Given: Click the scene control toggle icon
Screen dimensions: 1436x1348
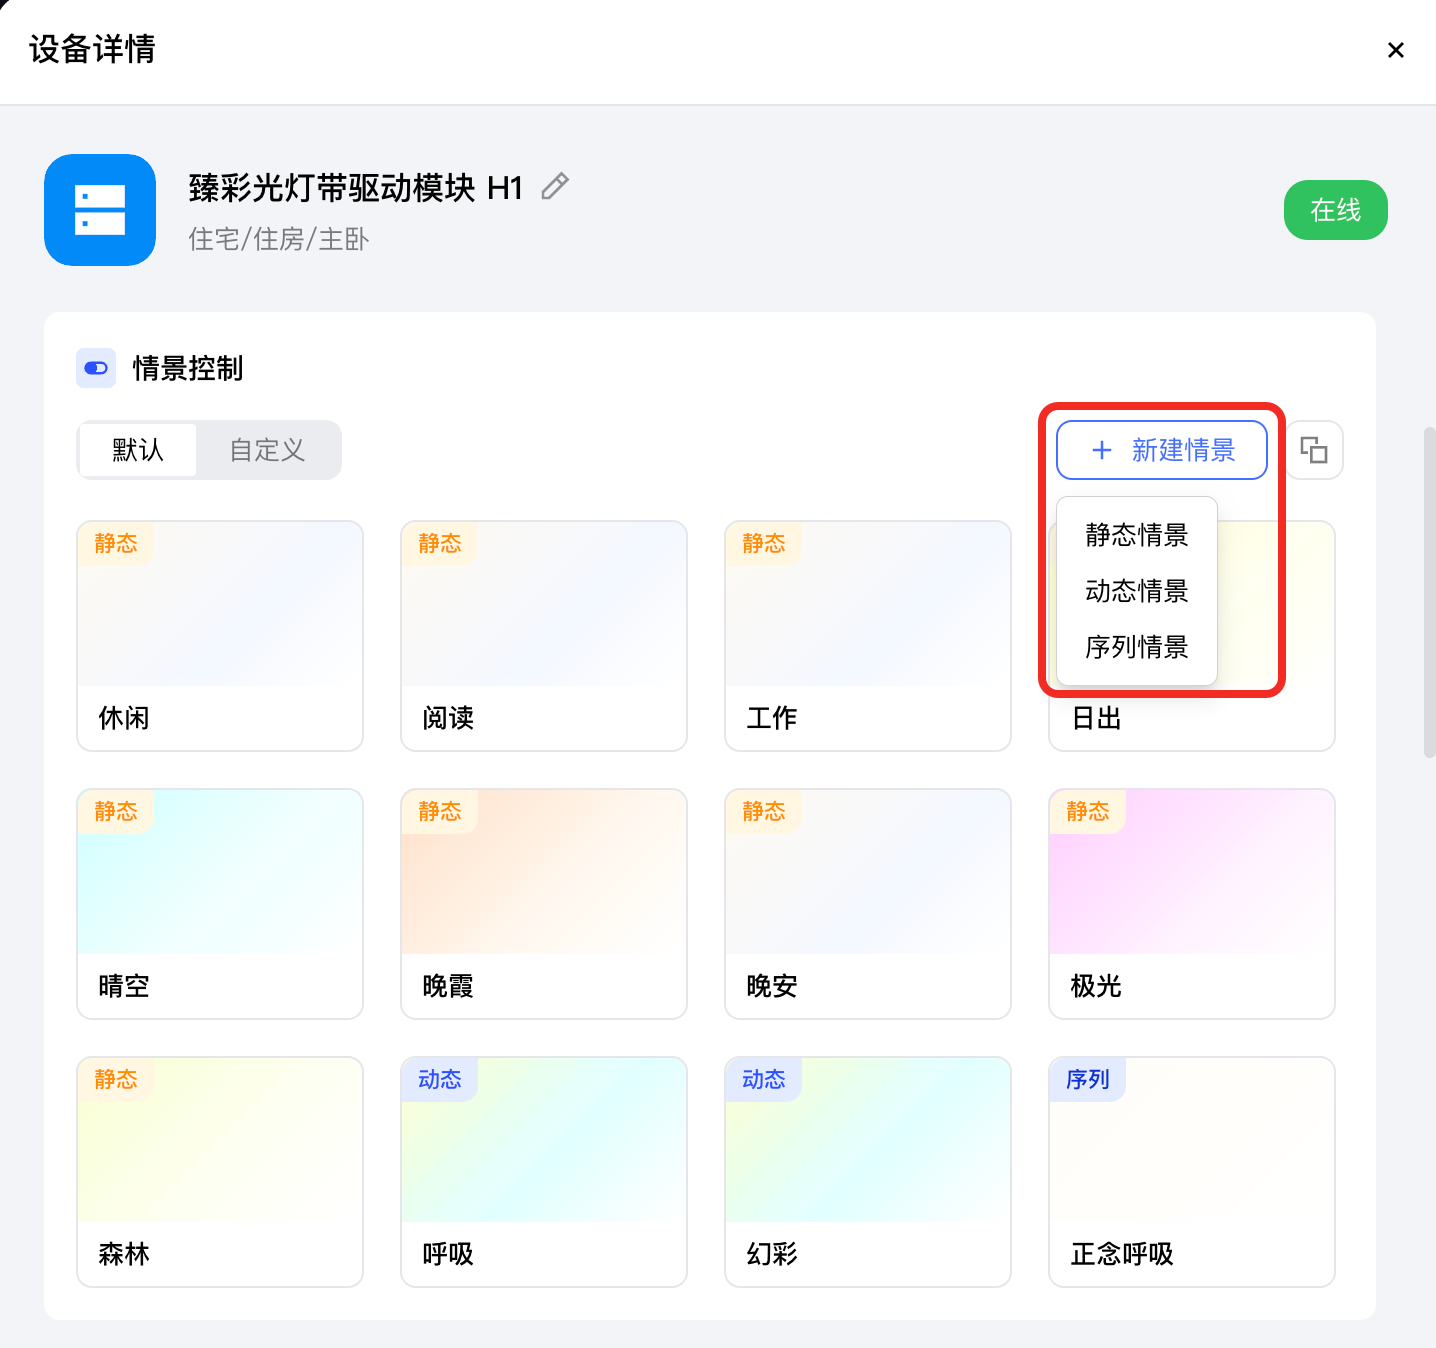Looking at the screenshot, I should (96, 368).
